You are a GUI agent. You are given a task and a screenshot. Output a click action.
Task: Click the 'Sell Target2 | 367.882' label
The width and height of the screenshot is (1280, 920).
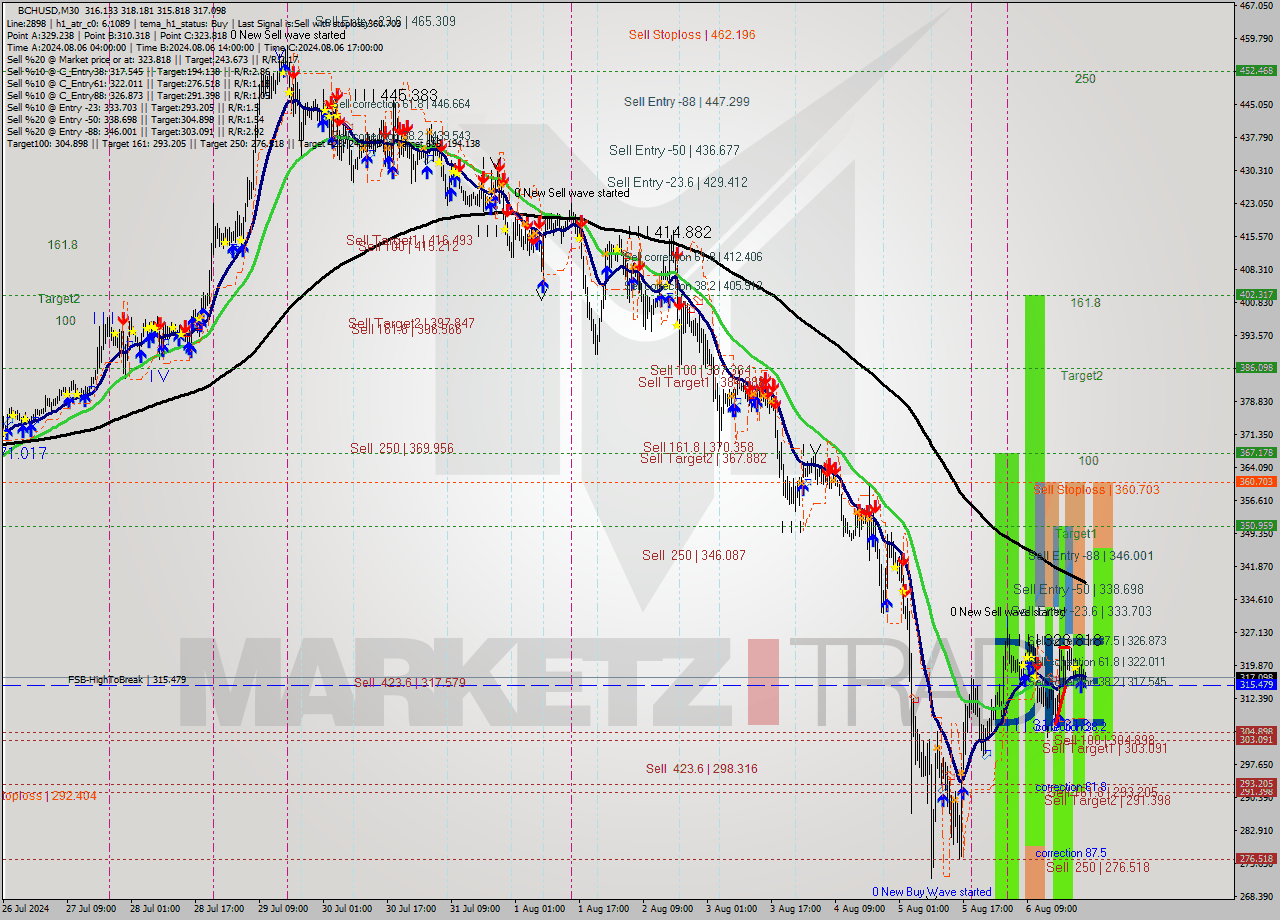click(703, 459)
